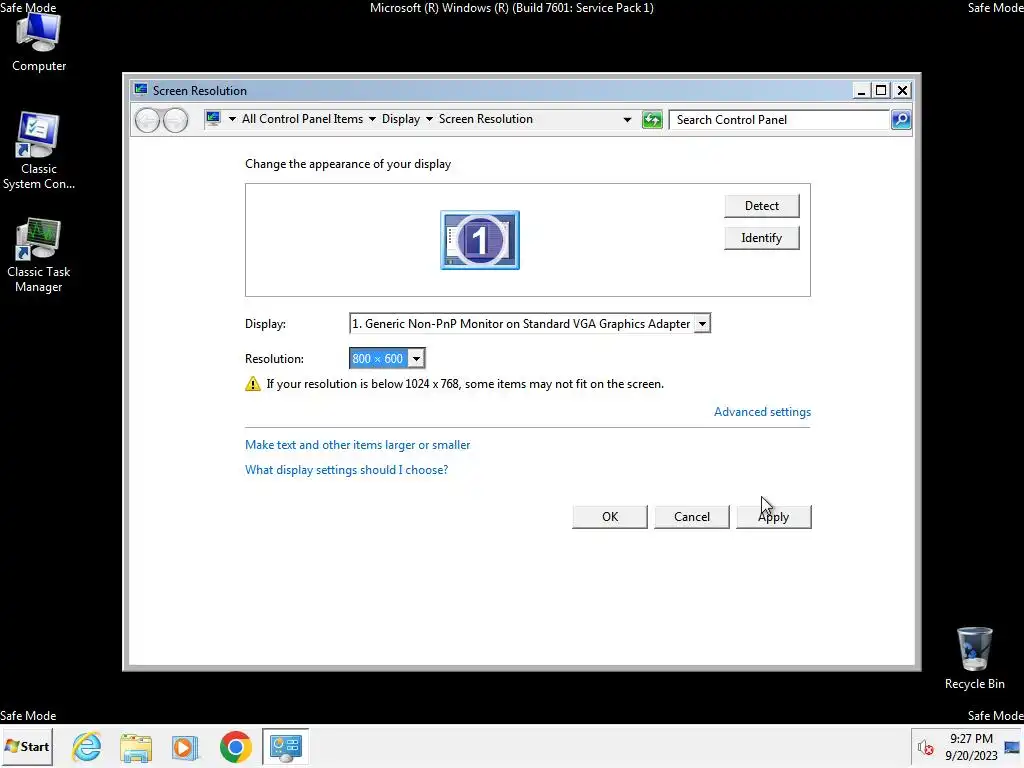Click the Forward navigation arrow
The height and width of the screenshot is (768, 1024).
click(x=175, y=120)
